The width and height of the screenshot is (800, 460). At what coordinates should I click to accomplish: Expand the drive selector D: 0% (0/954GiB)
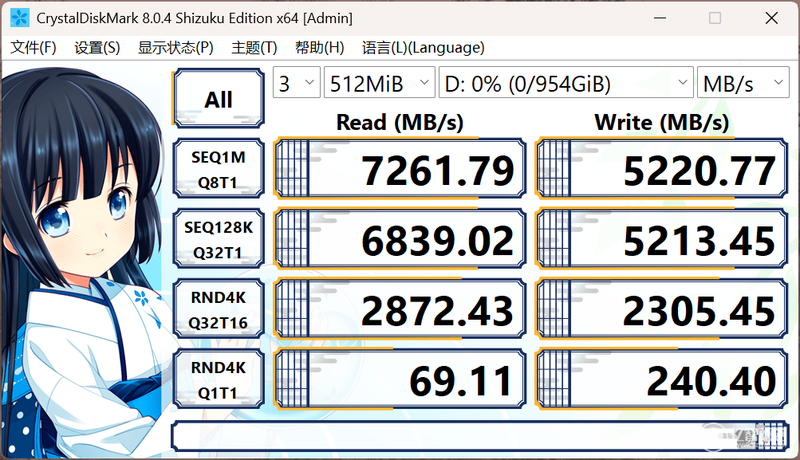566,82
